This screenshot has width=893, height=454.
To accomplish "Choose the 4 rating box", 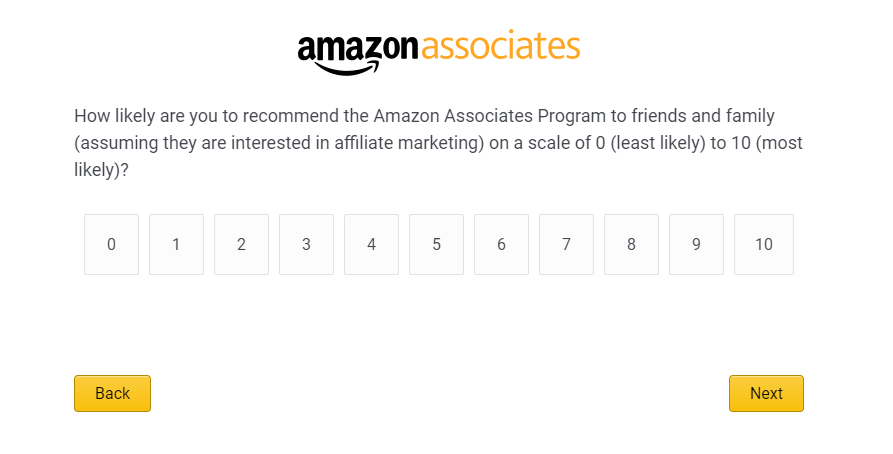I will click(x=371, y=244).
